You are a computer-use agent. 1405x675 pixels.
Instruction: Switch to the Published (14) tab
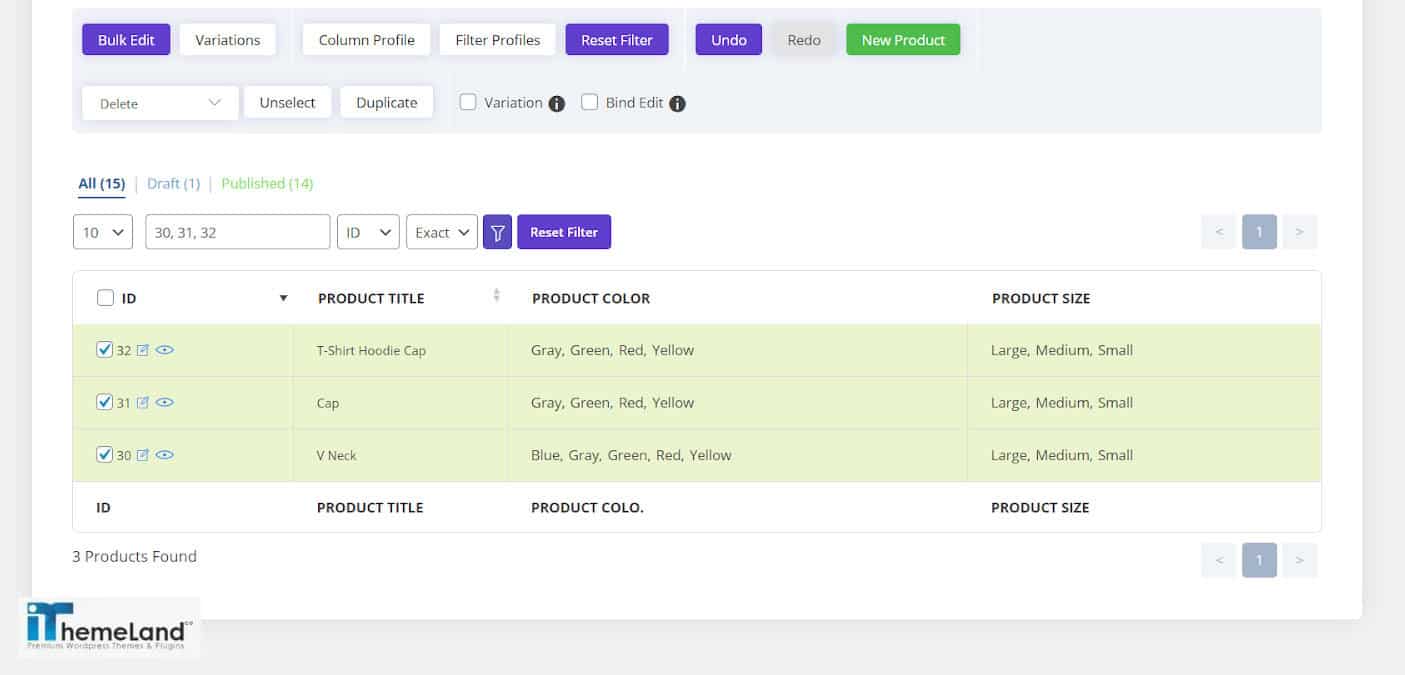click(x=267, y=184)
